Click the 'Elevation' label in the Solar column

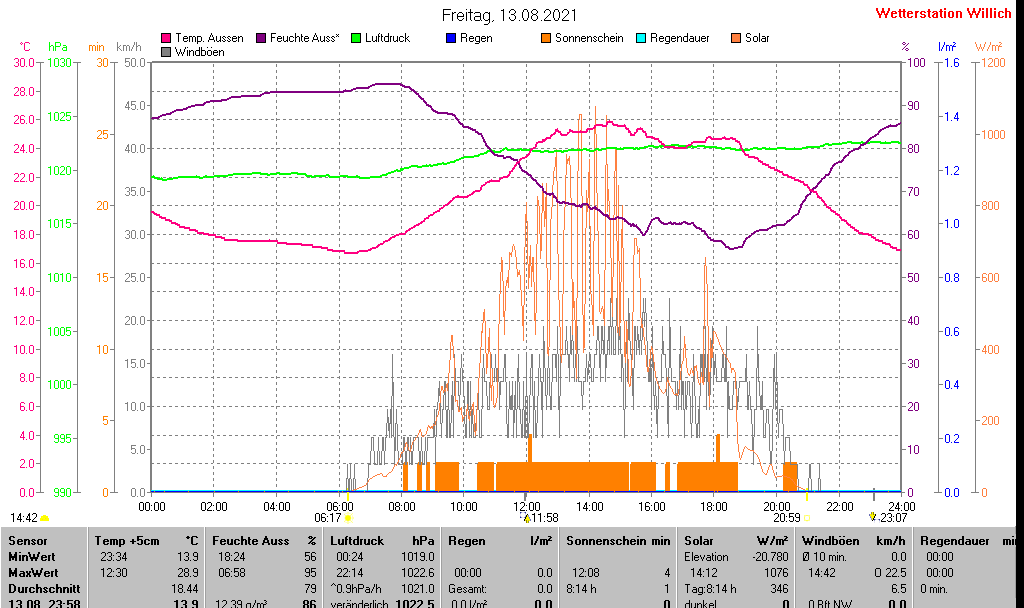(x=706, y=557)
